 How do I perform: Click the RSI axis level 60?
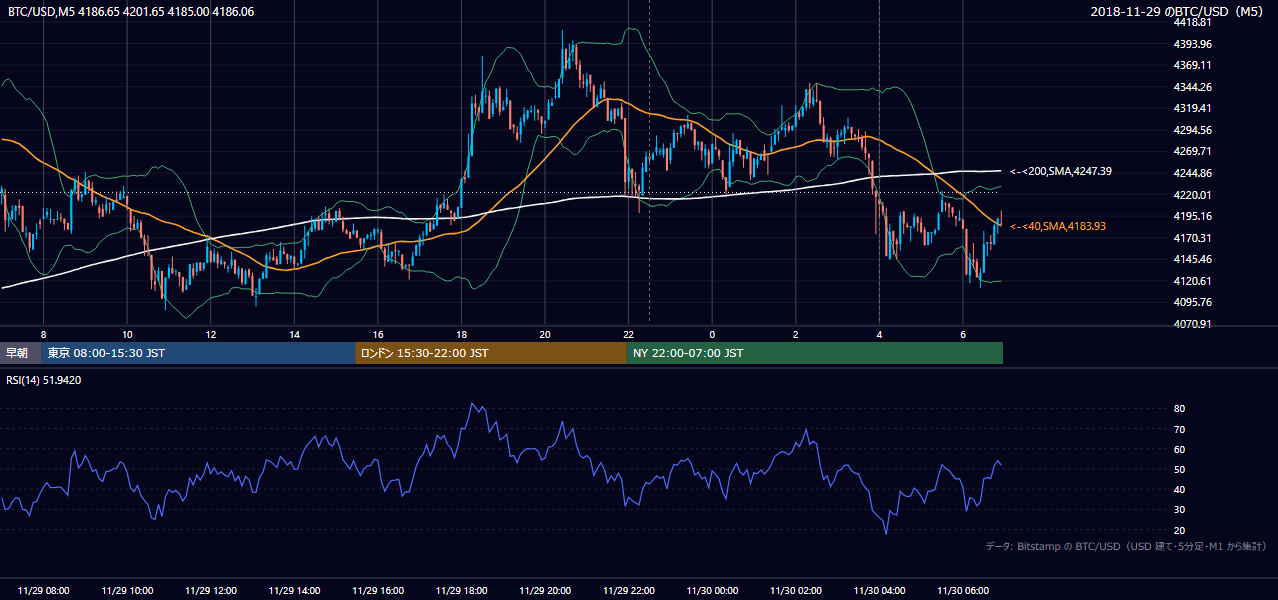point(1179,450)
